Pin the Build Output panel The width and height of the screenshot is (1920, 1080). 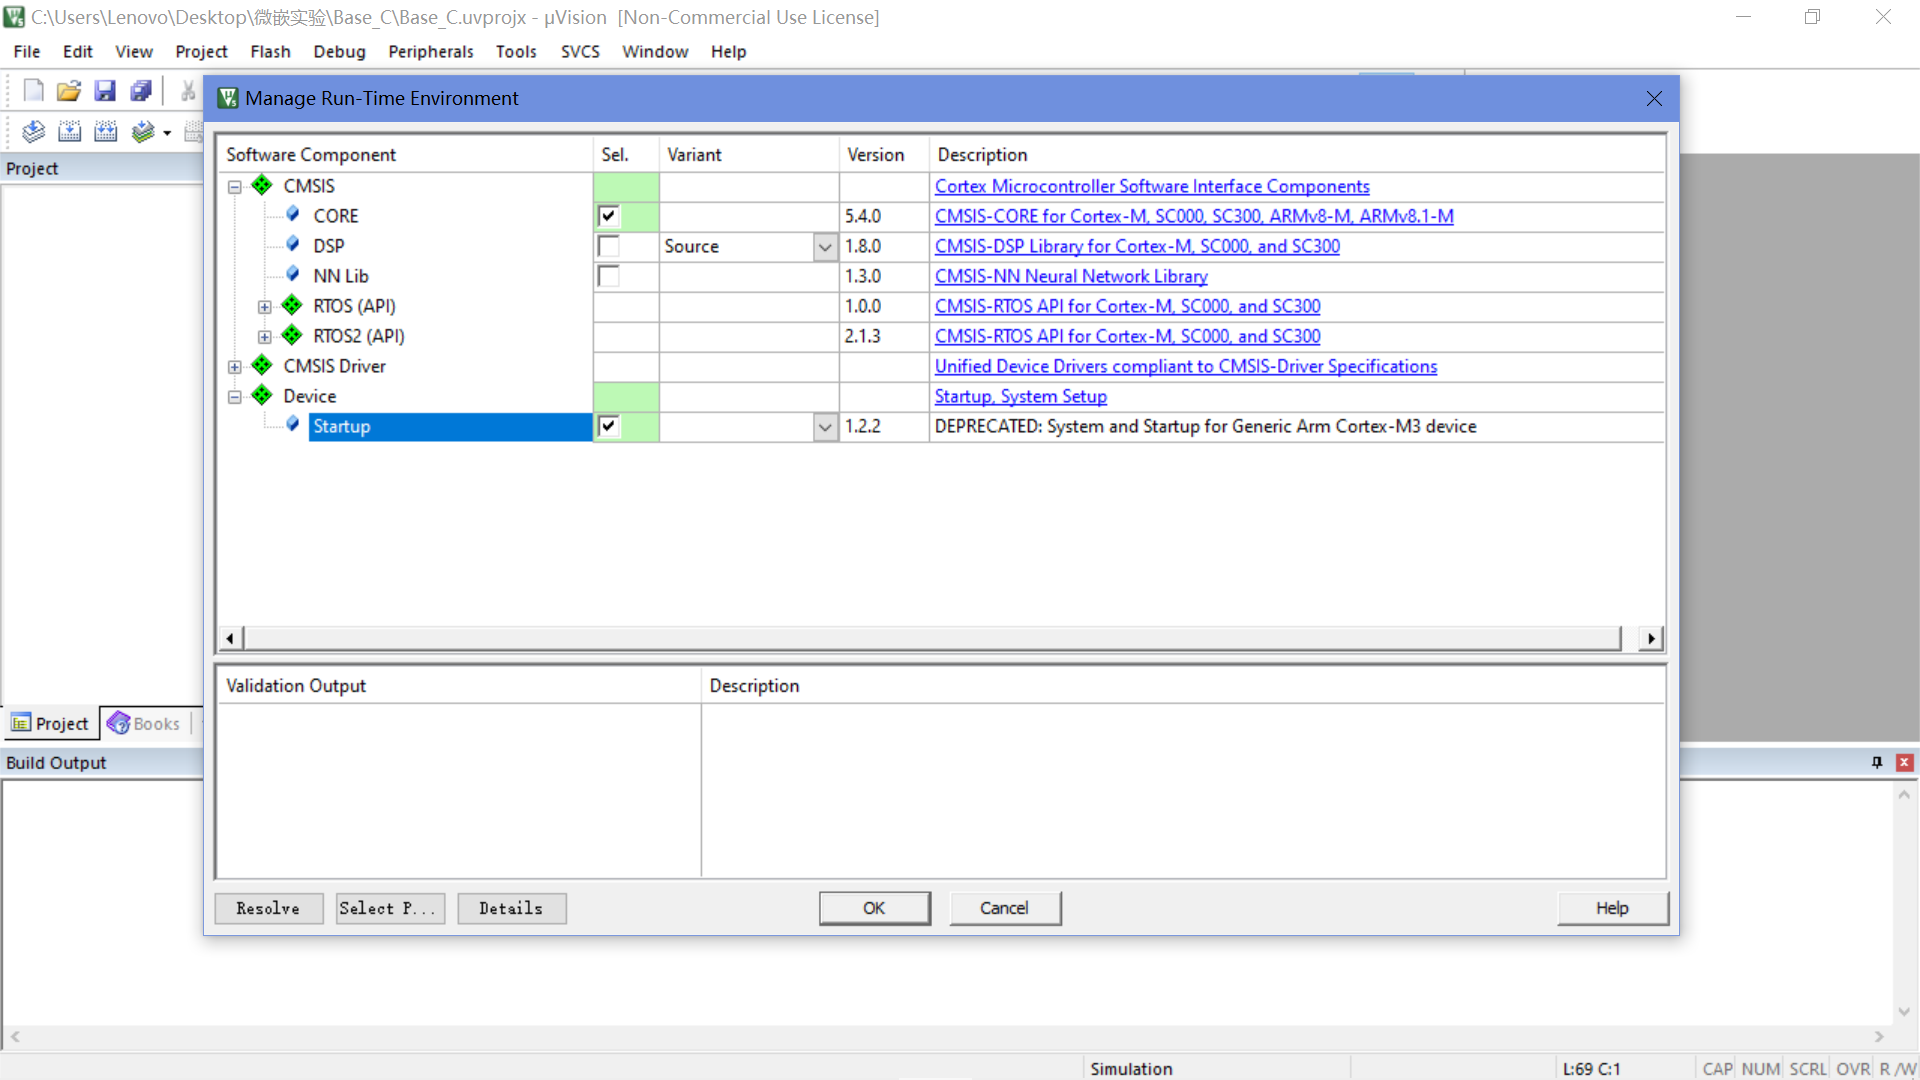tap(1877, 763)
